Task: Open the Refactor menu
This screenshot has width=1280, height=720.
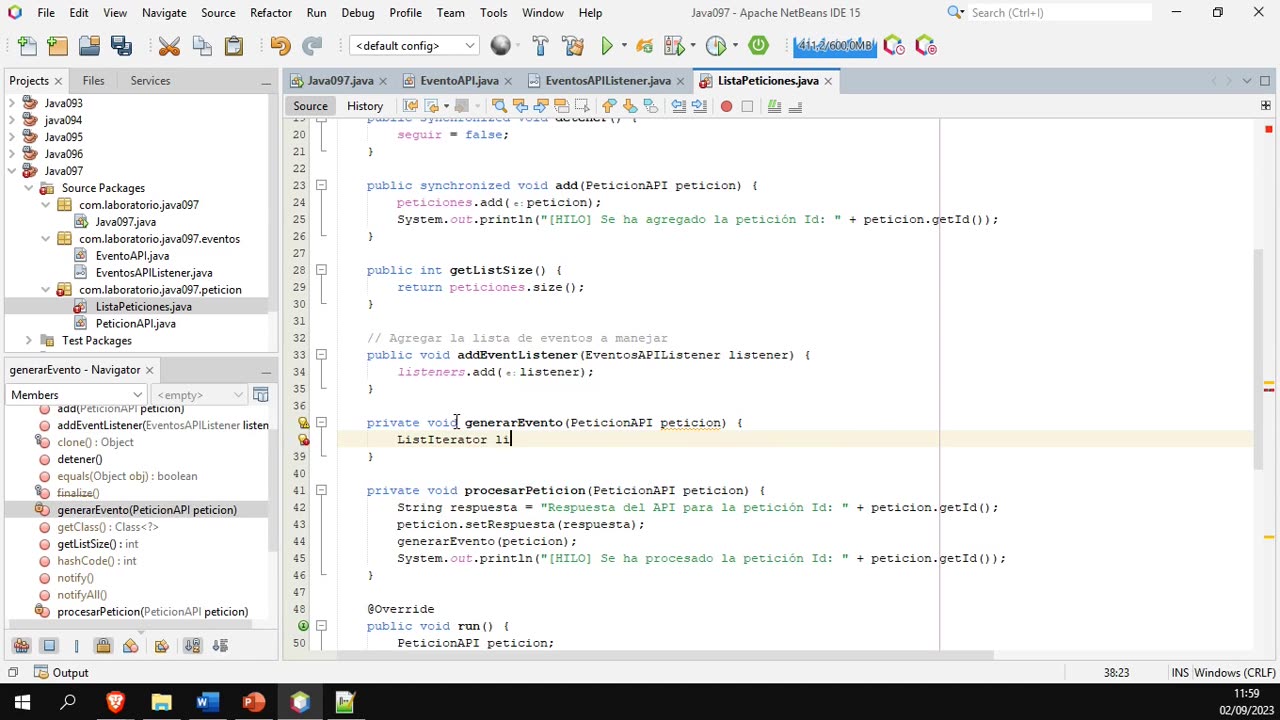Action: click(x=271, y=13)
